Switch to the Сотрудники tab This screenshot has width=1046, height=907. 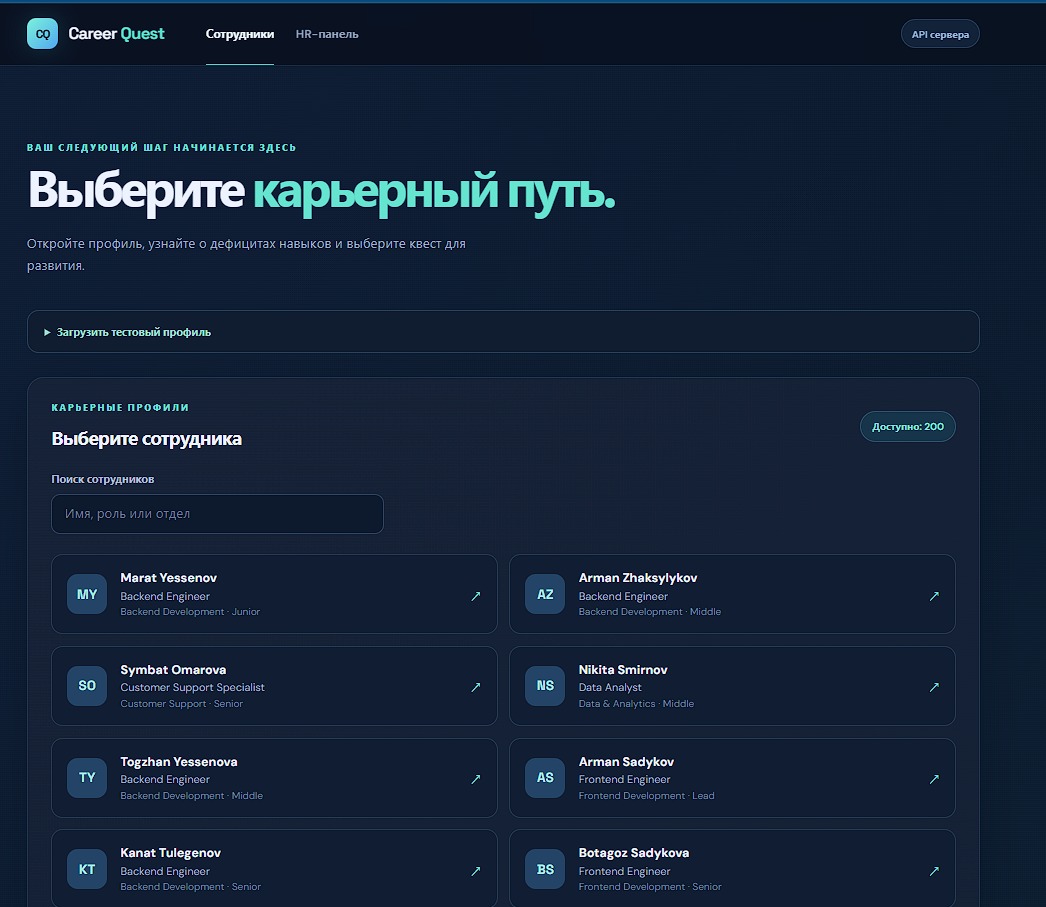239,34
